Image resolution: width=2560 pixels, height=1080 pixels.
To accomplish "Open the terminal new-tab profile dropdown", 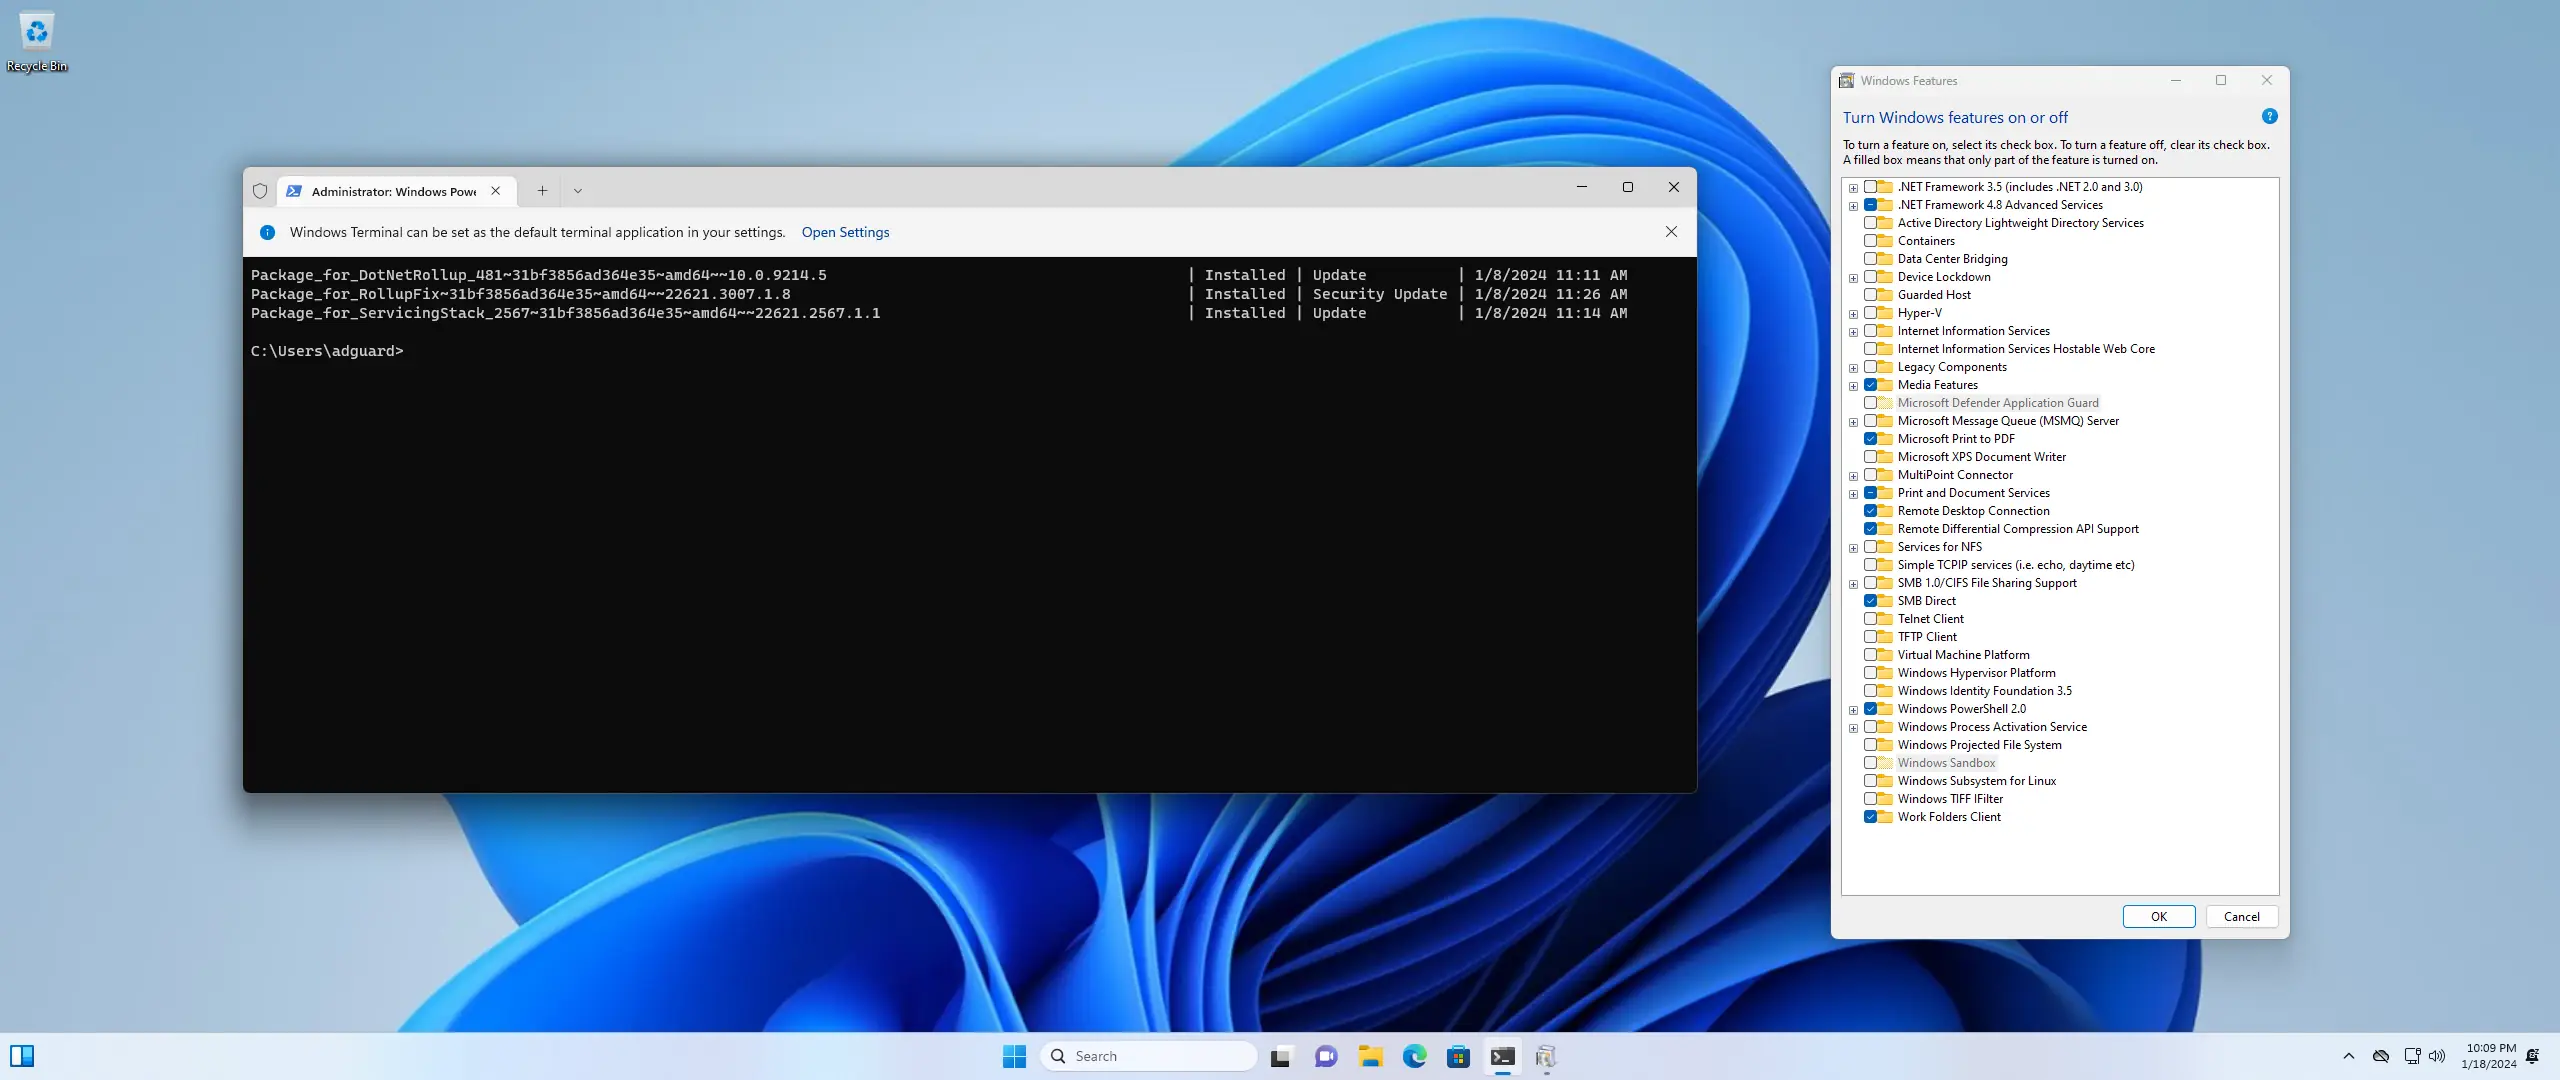I will click(x=577, y=191).
